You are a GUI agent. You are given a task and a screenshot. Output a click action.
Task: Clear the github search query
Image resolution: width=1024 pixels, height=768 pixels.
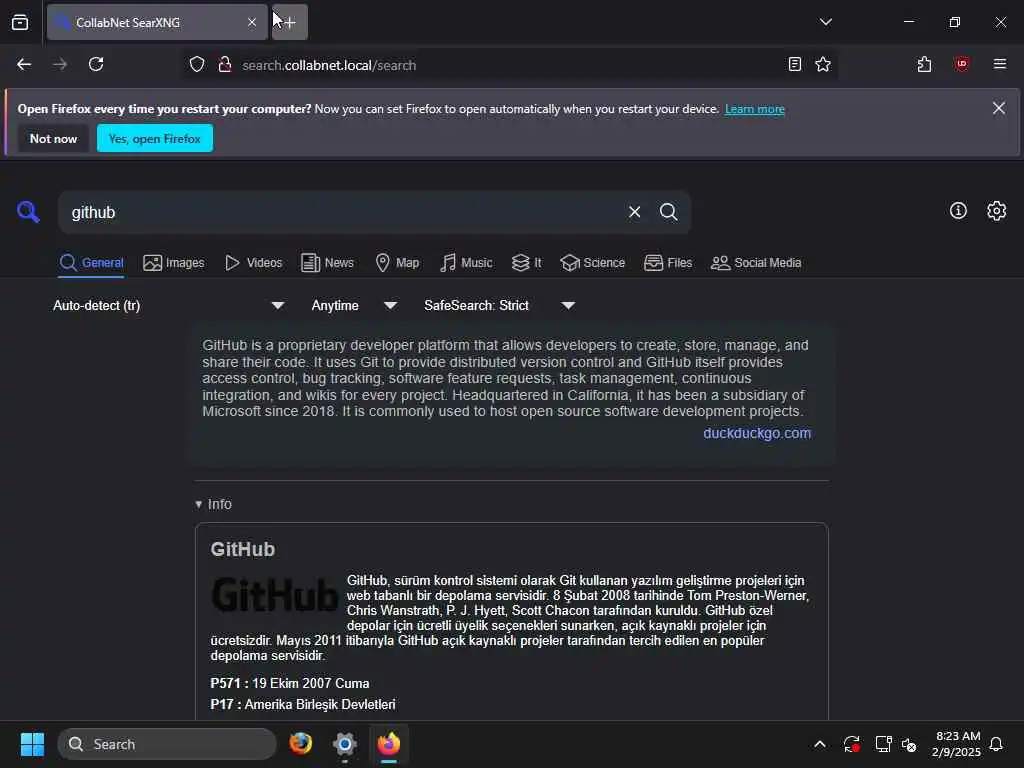click(x=634, y=212)
